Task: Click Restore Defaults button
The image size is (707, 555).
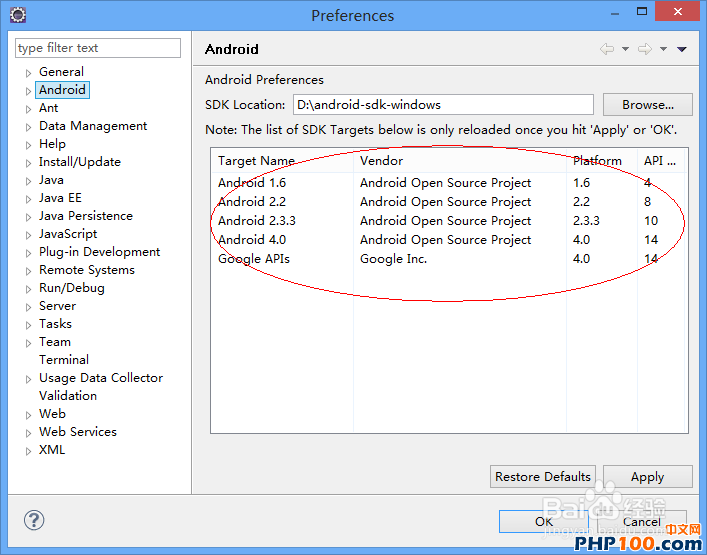Action: [542, 477]
